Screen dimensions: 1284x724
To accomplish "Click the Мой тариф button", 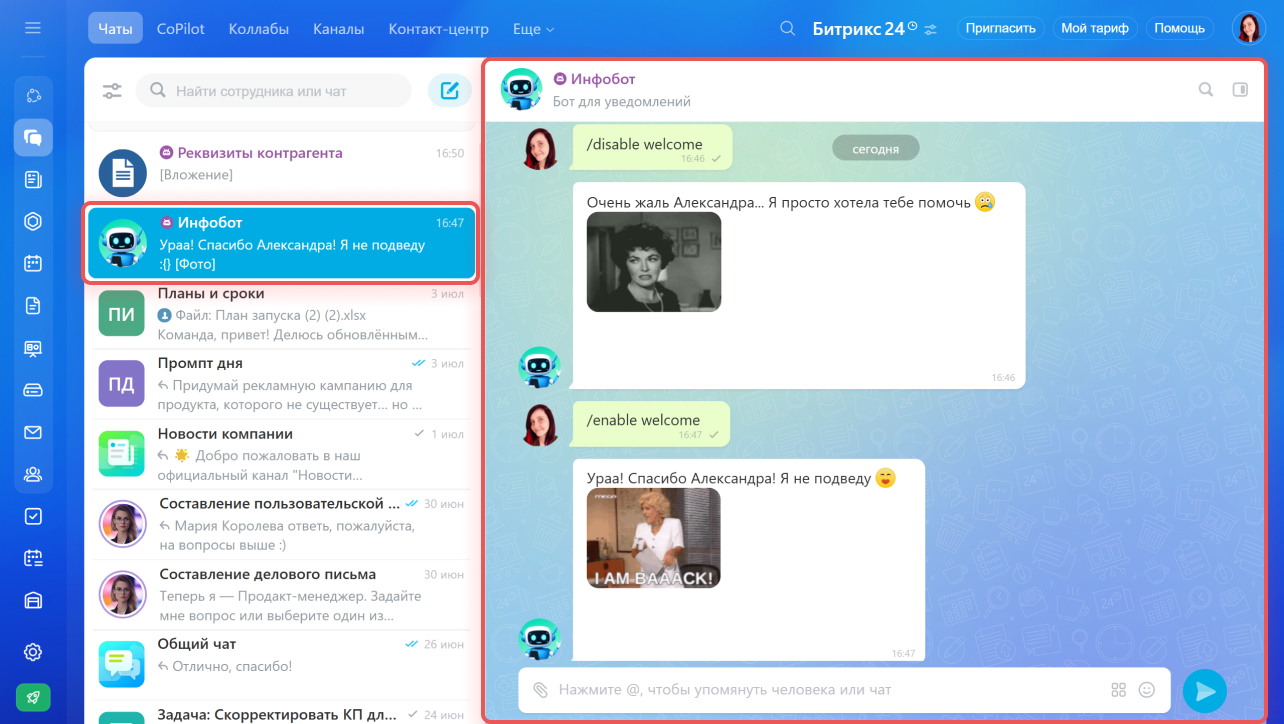I will click(x=1095, y=28).
